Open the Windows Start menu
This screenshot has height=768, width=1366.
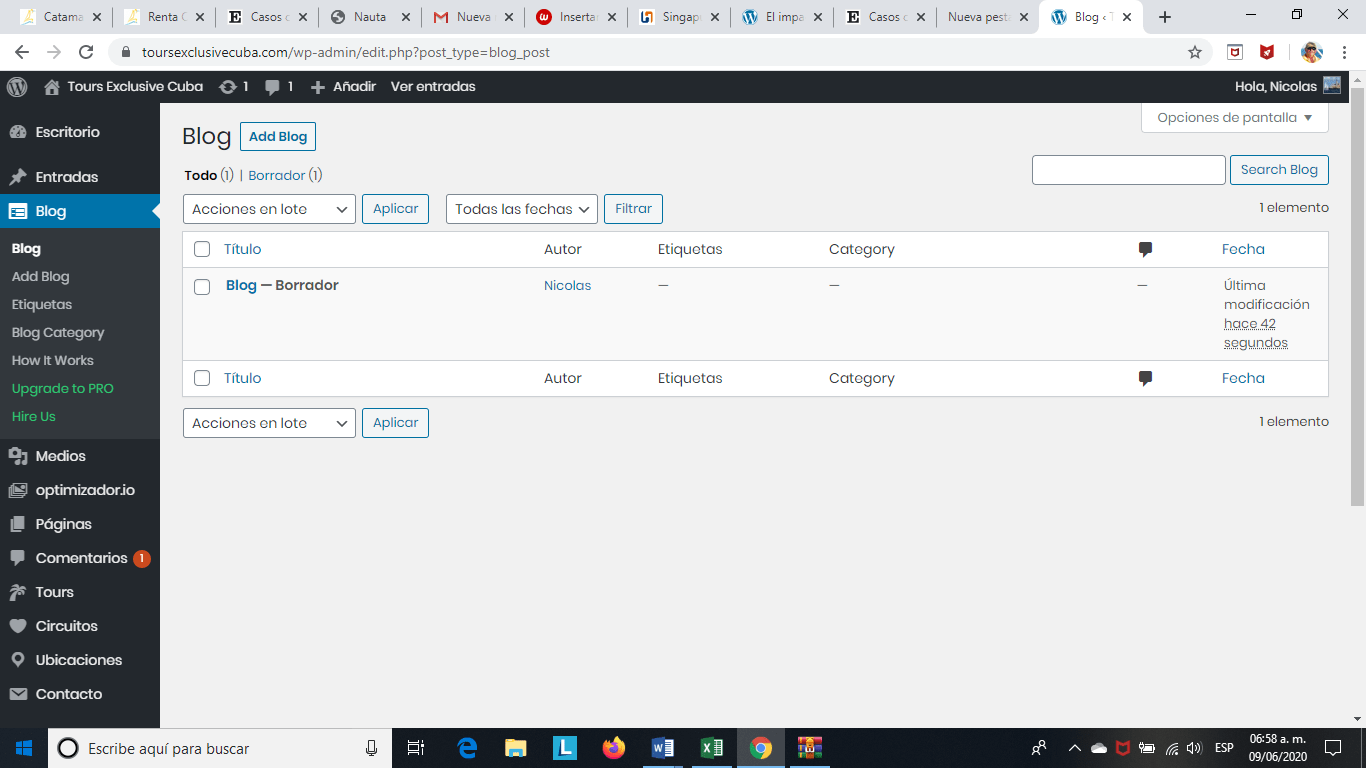(x=24, y=748)
